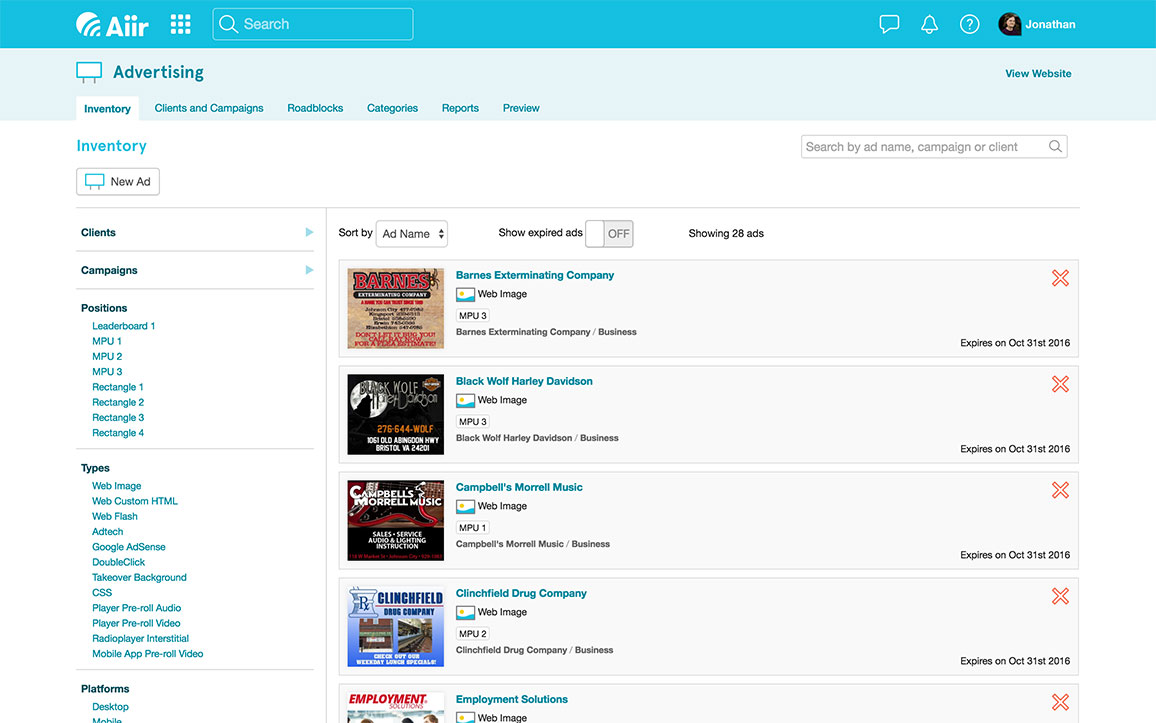Open the Barnes Exterminating Company ad title
This screenshot has height=723, width=1156.
pyautogui.click(x=535, y=275)
